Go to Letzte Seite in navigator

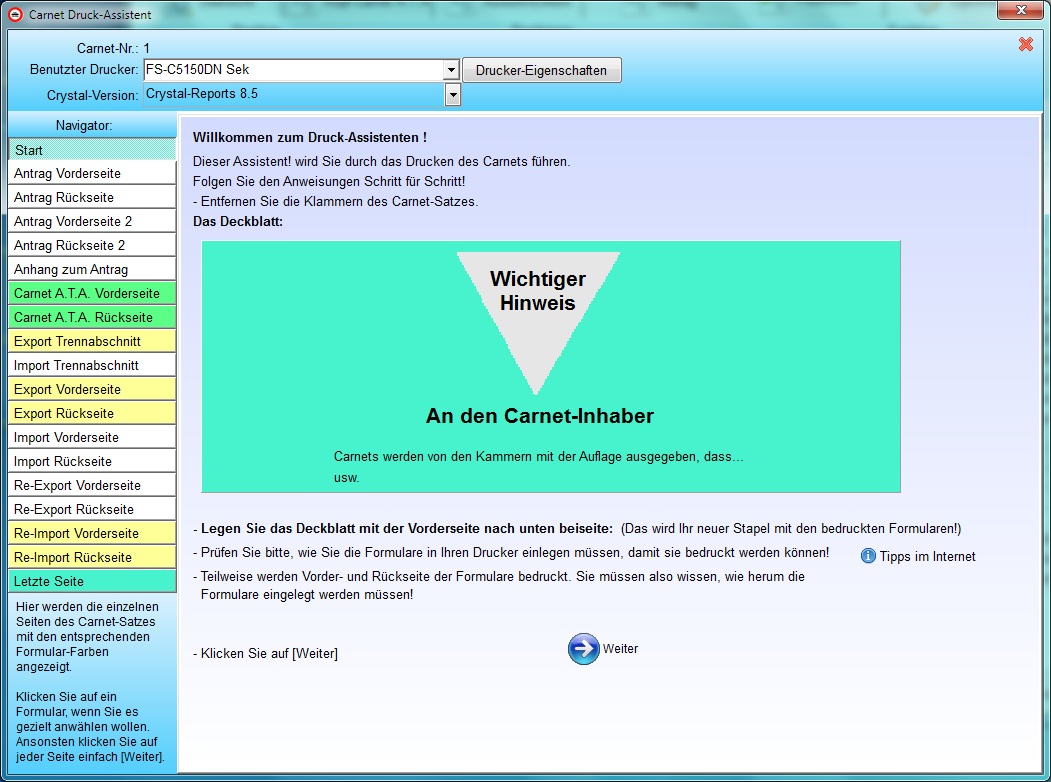[92, 581]
